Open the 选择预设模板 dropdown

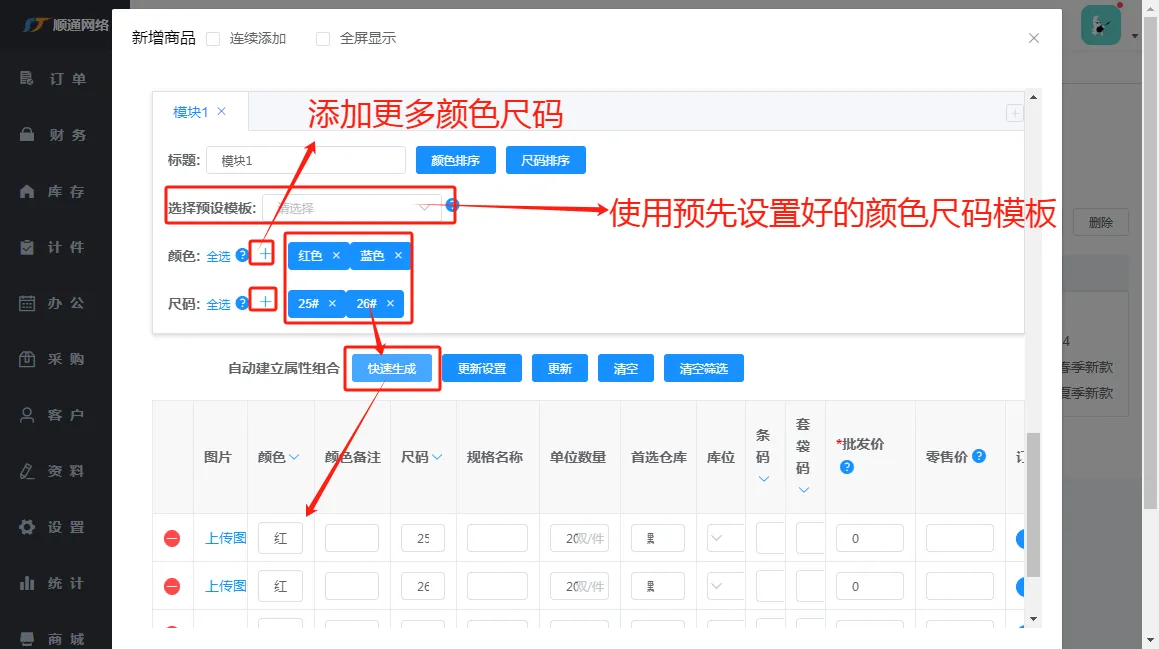tap(352, 208)
